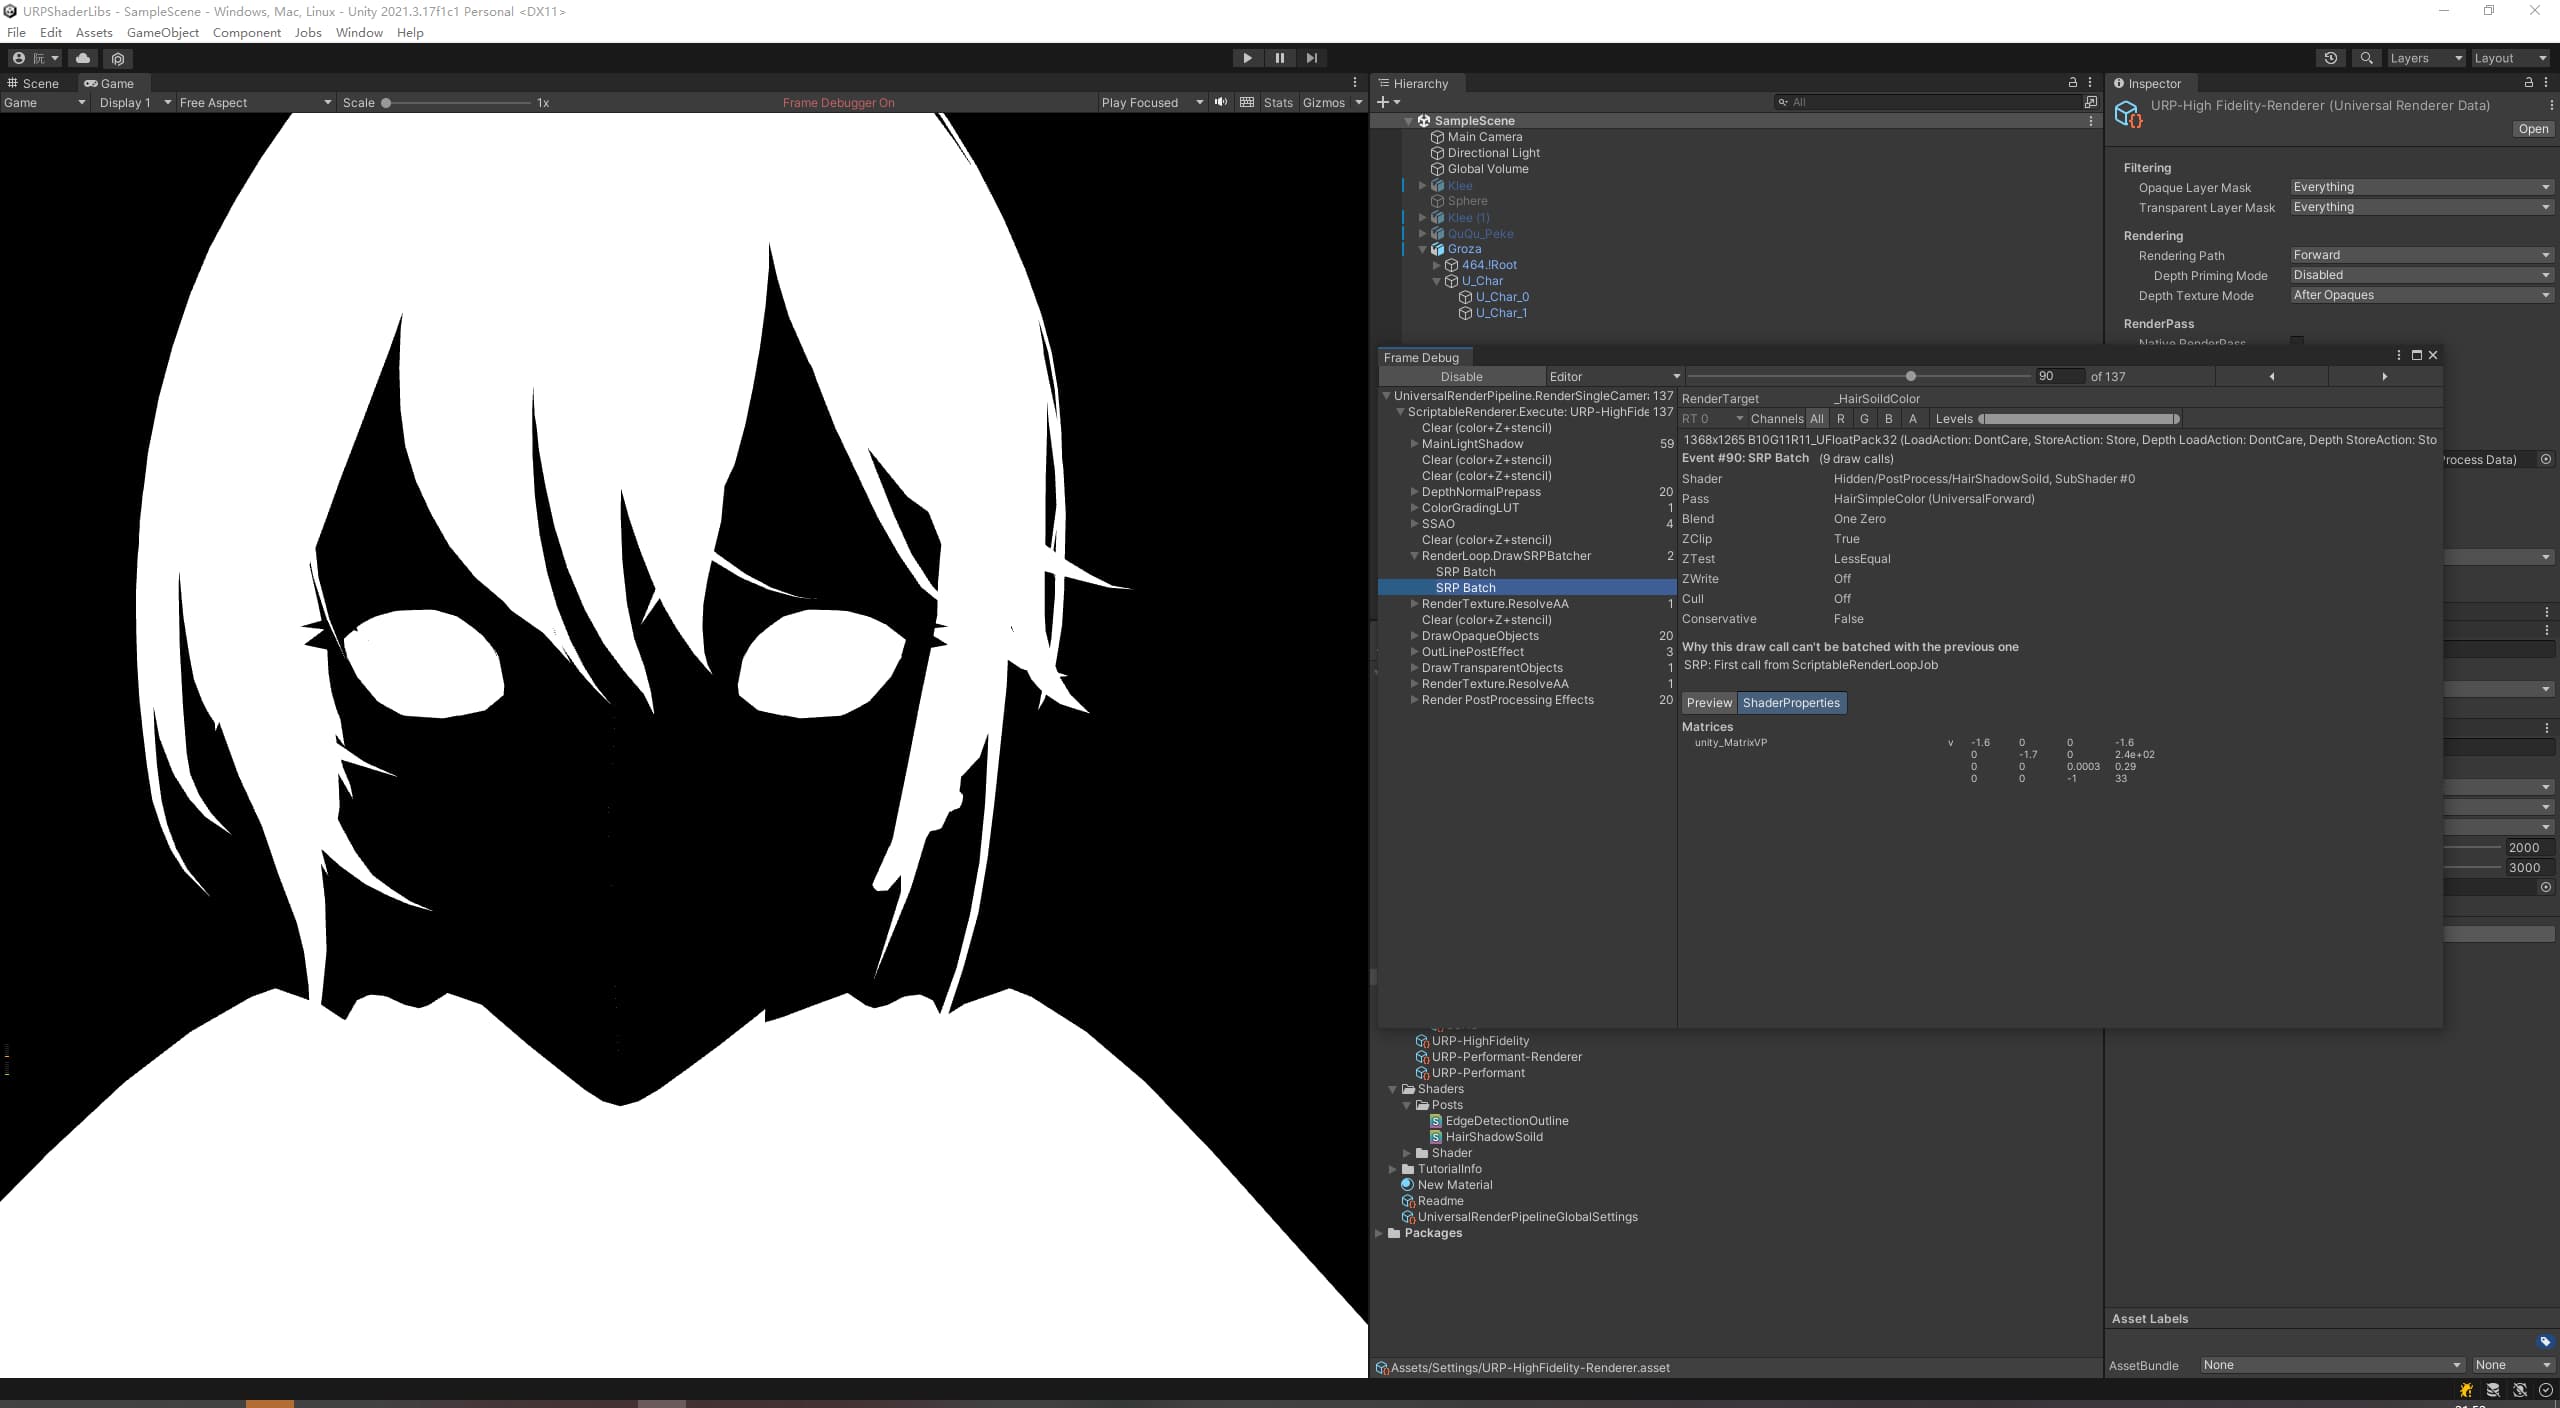Open the Frame Debug window options menu
This screenshot has height=1408, width=2560.
[2399, 355]
